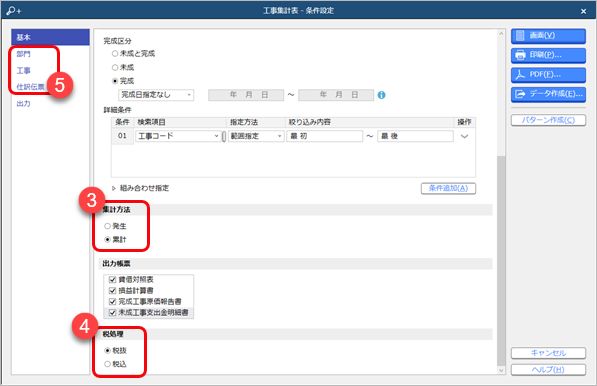597x386 pixels.
Task: Expand row 01 operation chevron
Action: tap(464, 136)
